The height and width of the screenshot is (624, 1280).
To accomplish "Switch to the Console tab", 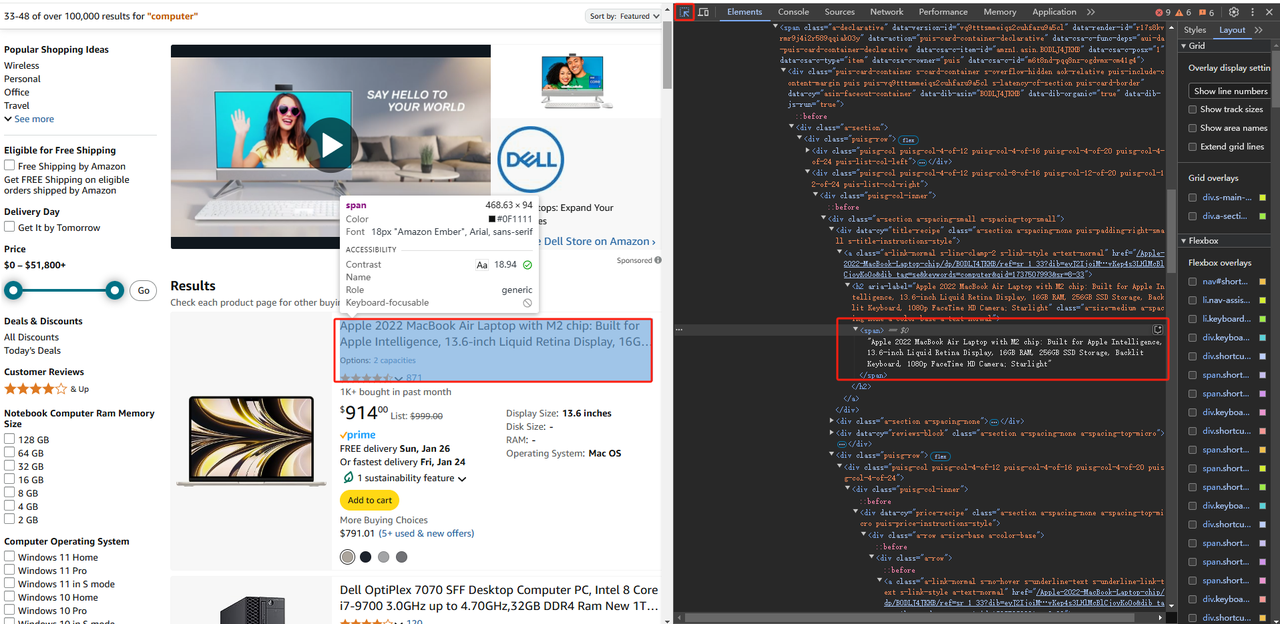I will point(794,12).
